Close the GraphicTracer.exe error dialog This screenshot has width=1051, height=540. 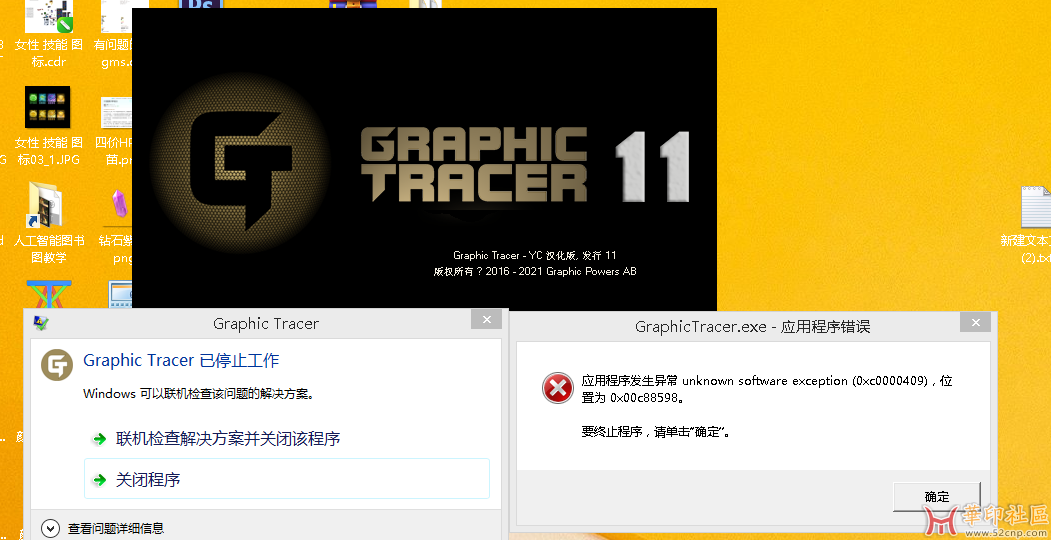tap(975, 322)
